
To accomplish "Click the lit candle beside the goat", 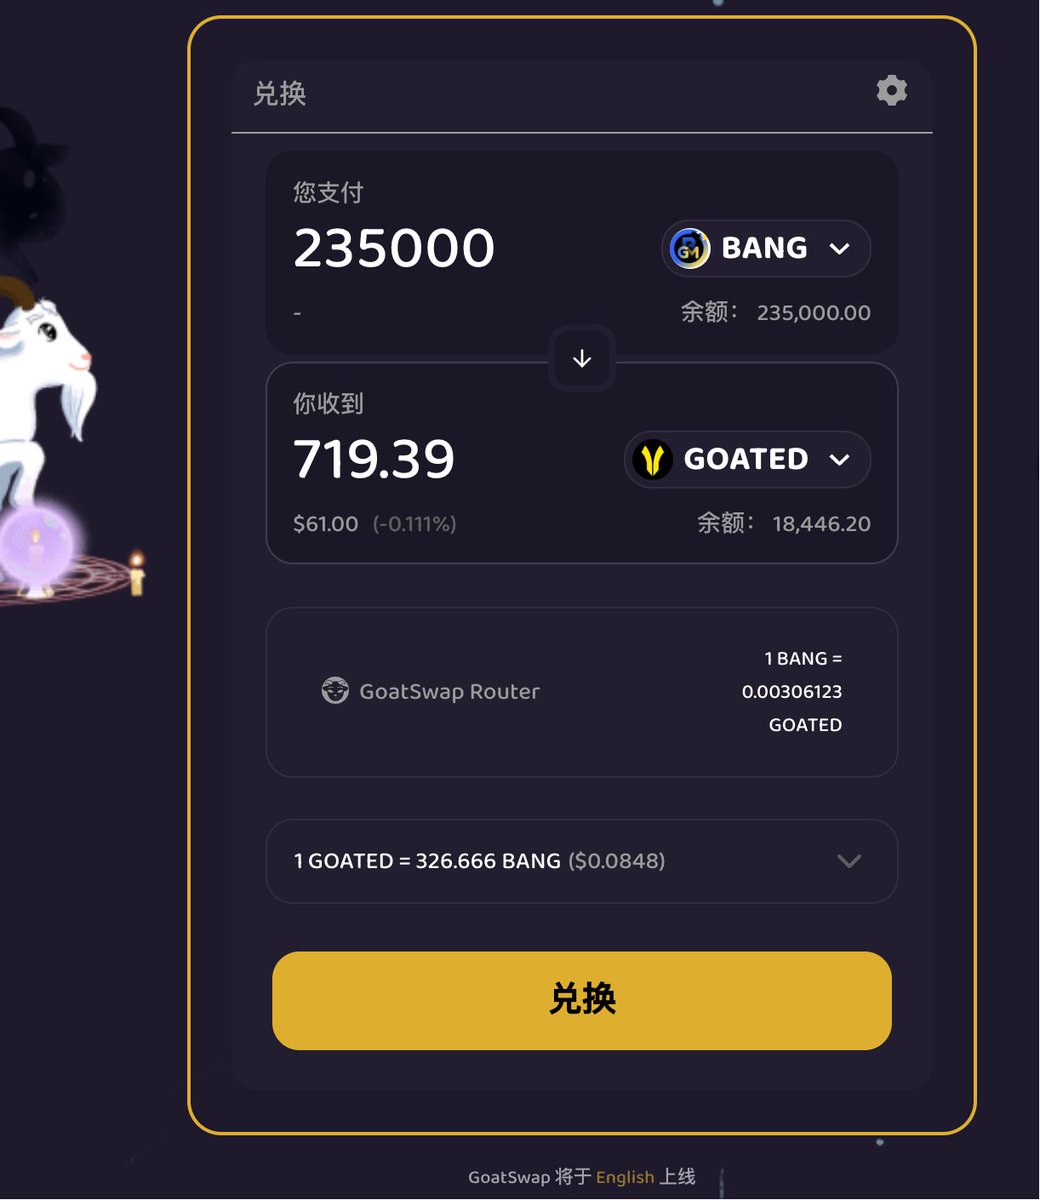I will 136,573.
